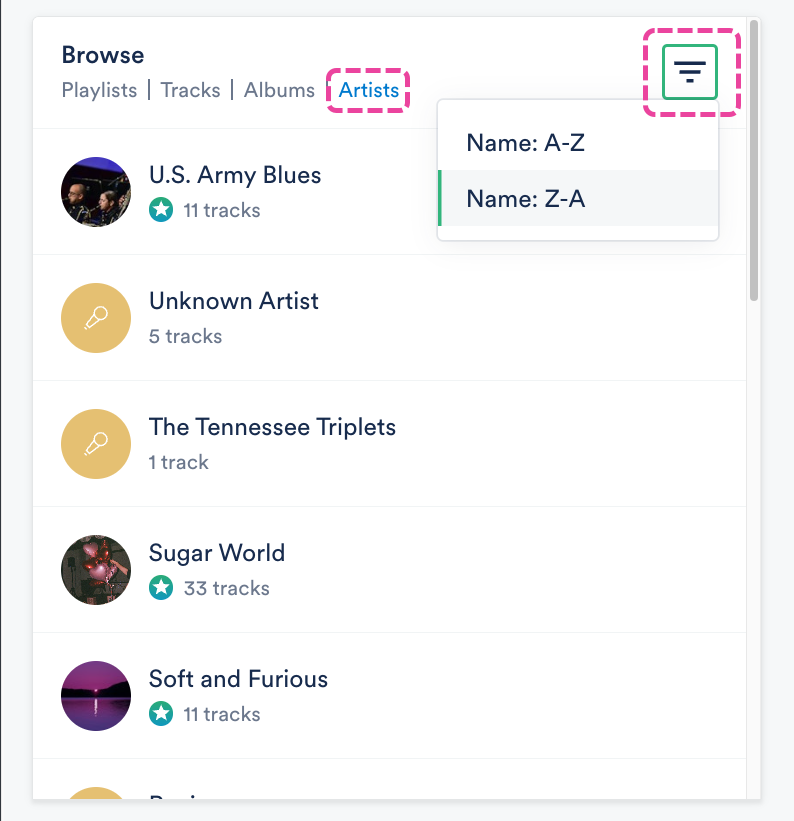Click the vertical scrollbar on the list

click(x=754, y=160)
